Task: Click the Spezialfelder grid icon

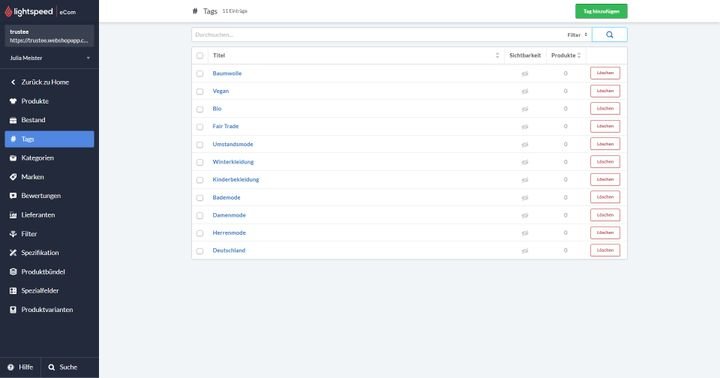Action: (13, 291)
